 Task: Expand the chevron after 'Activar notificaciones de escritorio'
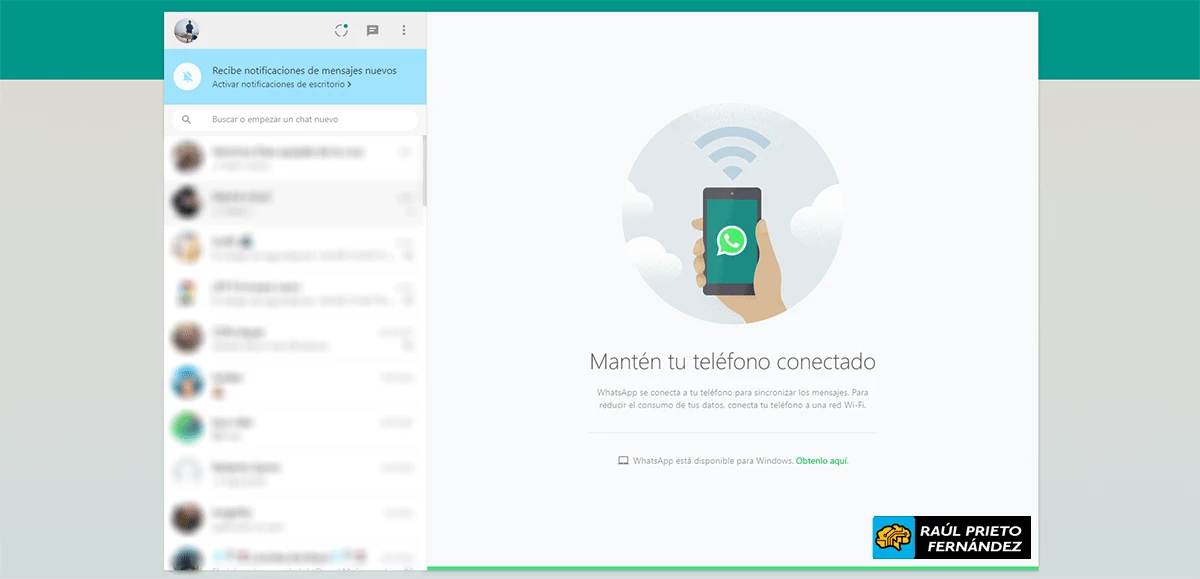pos(350,85)
